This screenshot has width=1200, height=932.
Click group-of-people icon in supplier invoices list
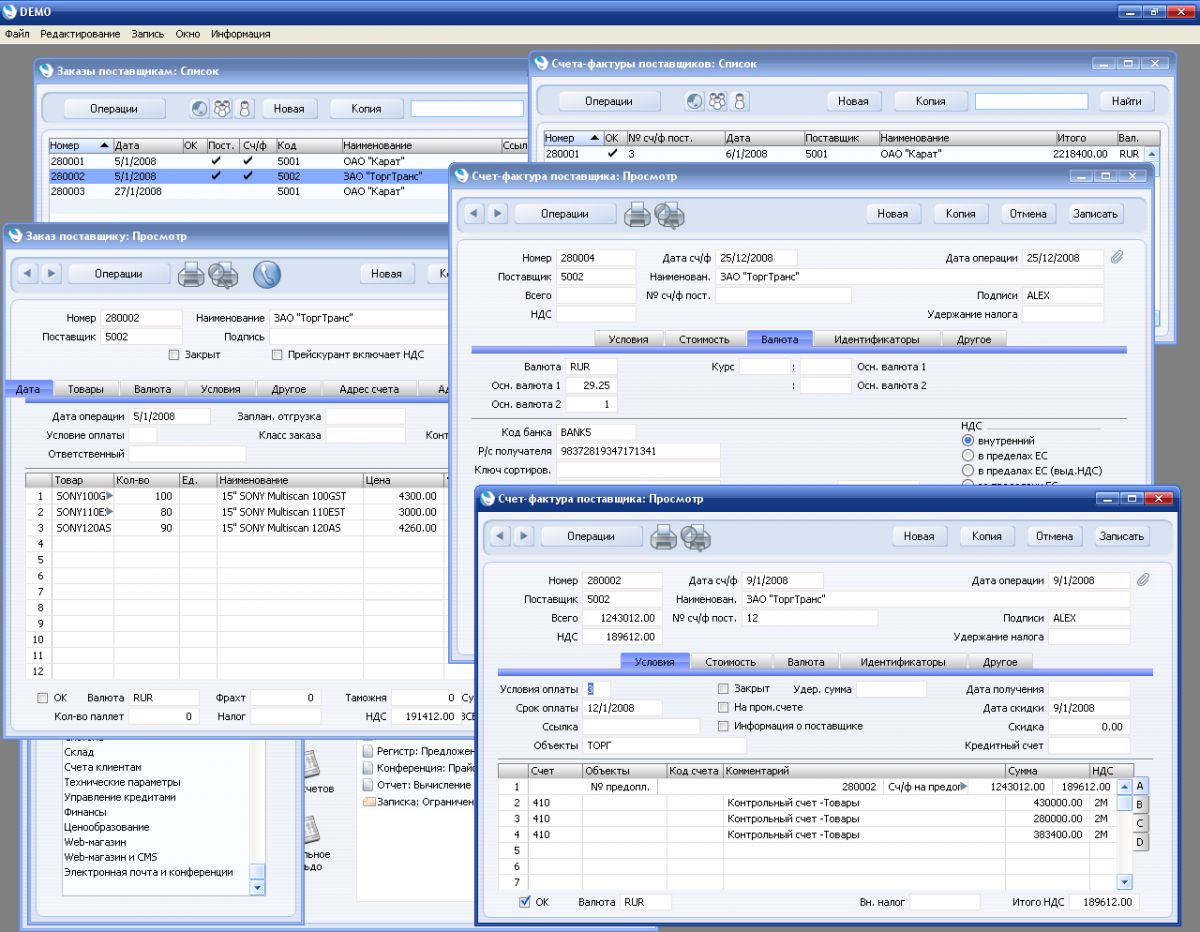[717, 101]
